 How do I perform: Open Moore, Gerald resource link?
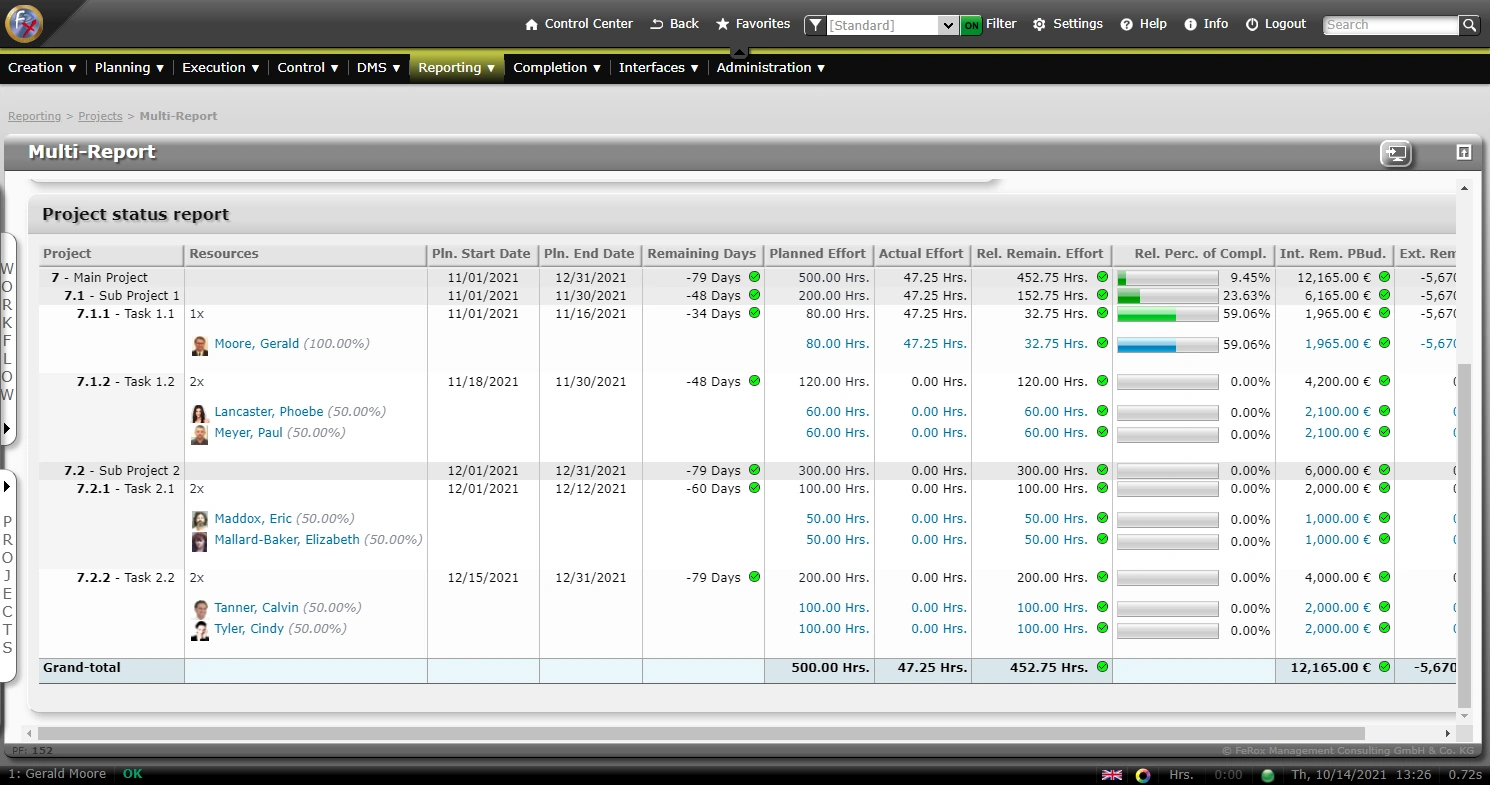point(256,344)
